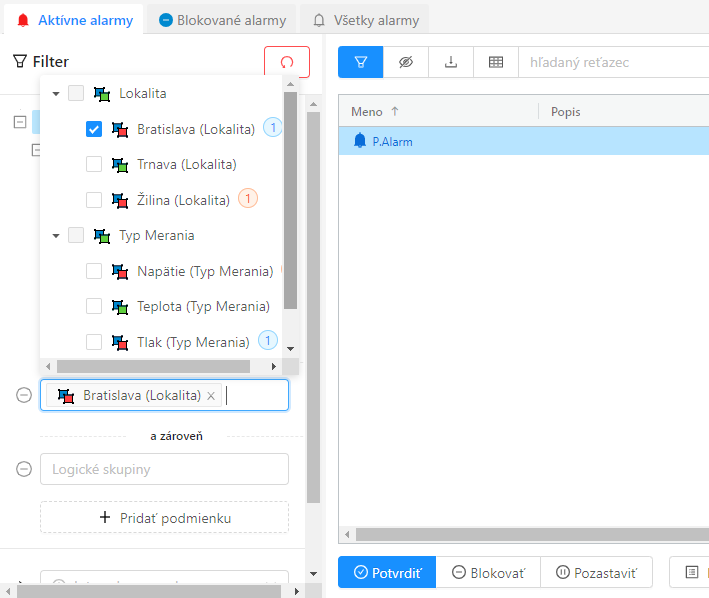Click minus icon beside Bratislava tag field
This screenshot has width=709, height=598.
[24, 395]
